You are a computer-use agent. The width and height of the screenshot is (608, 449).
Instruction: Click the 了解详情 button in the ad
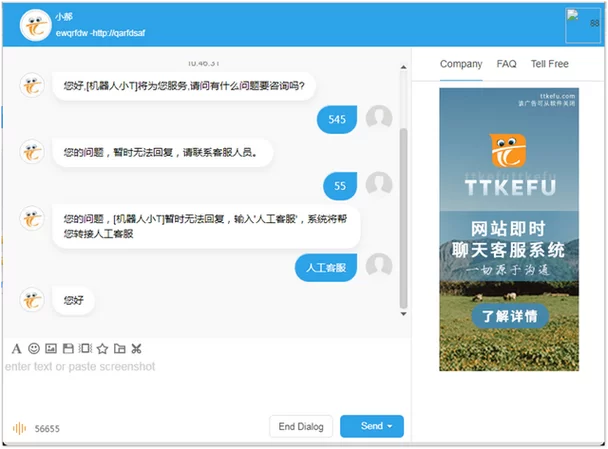510,316
